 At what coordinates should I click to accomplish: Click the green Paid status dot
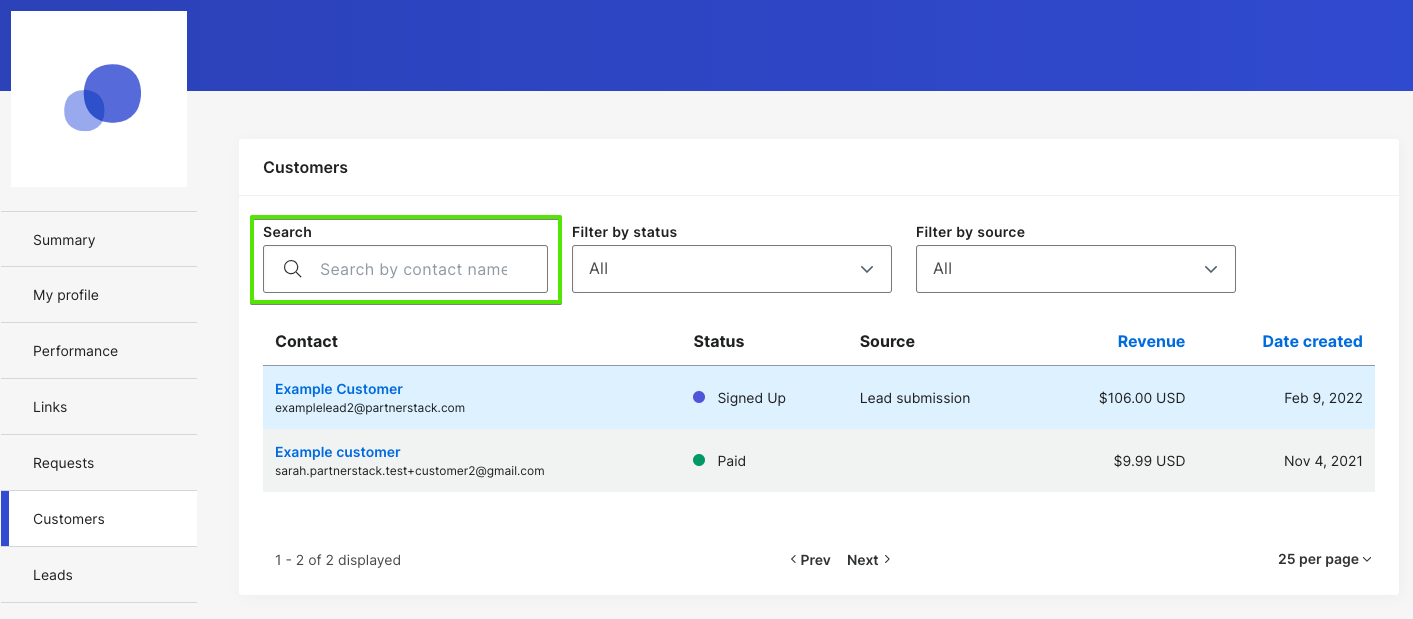(699, 460)
